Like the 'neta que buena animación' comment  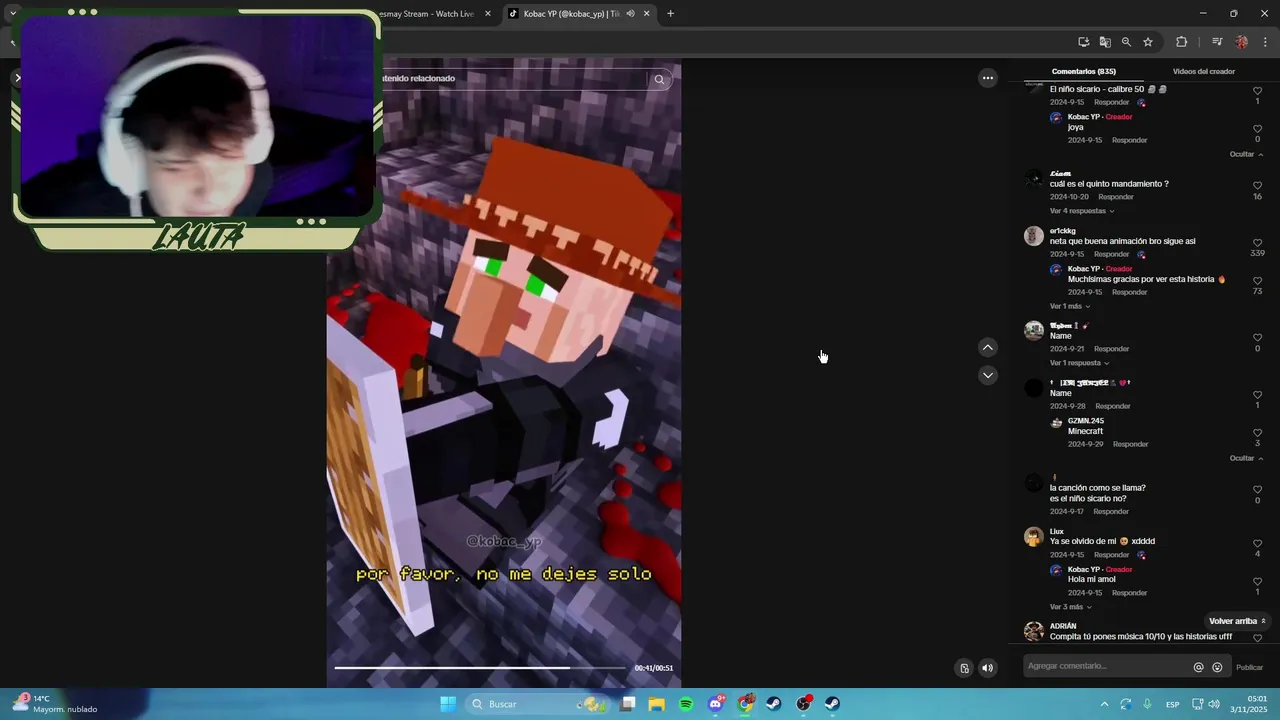[x=1257, y=243]
